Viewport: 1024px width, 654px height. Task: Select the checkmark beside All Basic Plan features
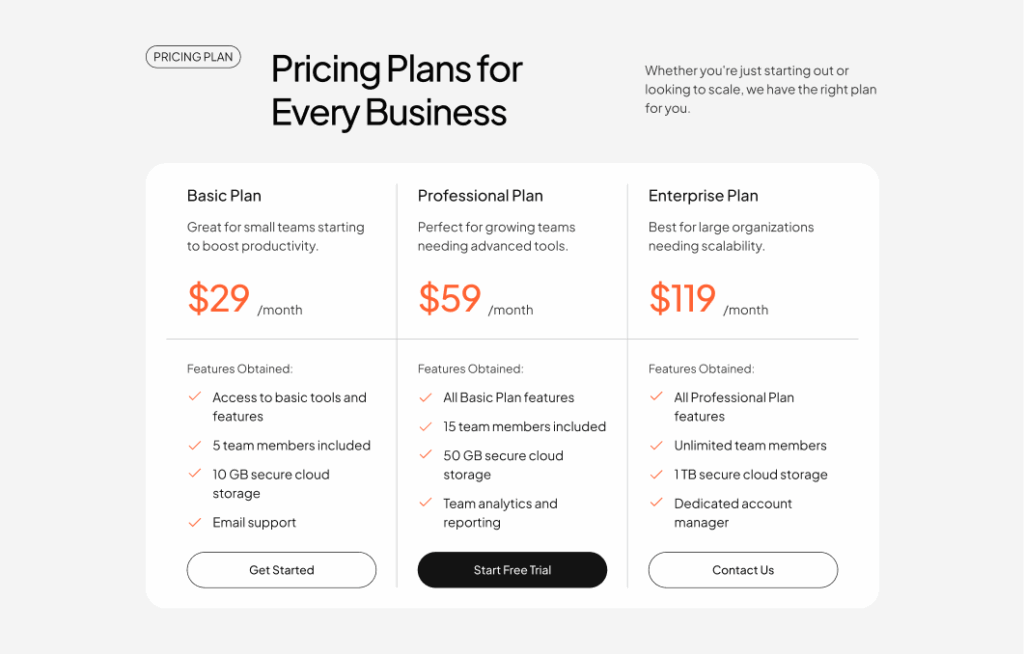427,397
